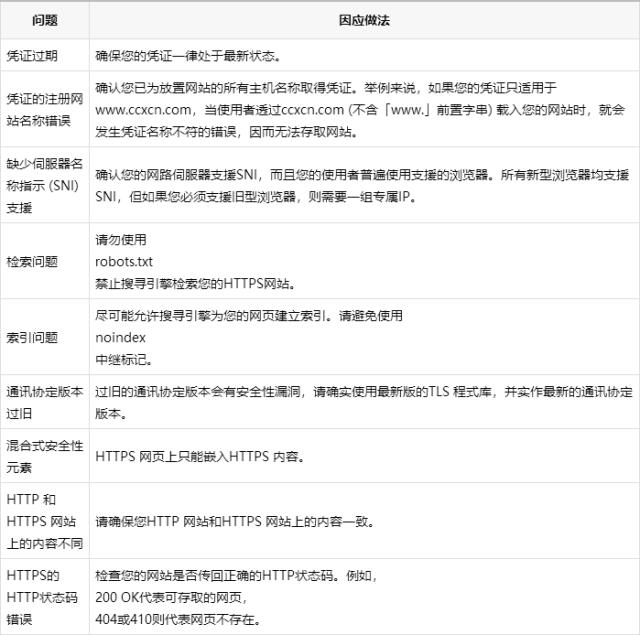Select the 凭证的注册网站名称错误 cell
Viewport: 640px width, 635px height.
[x=44, y=109]
